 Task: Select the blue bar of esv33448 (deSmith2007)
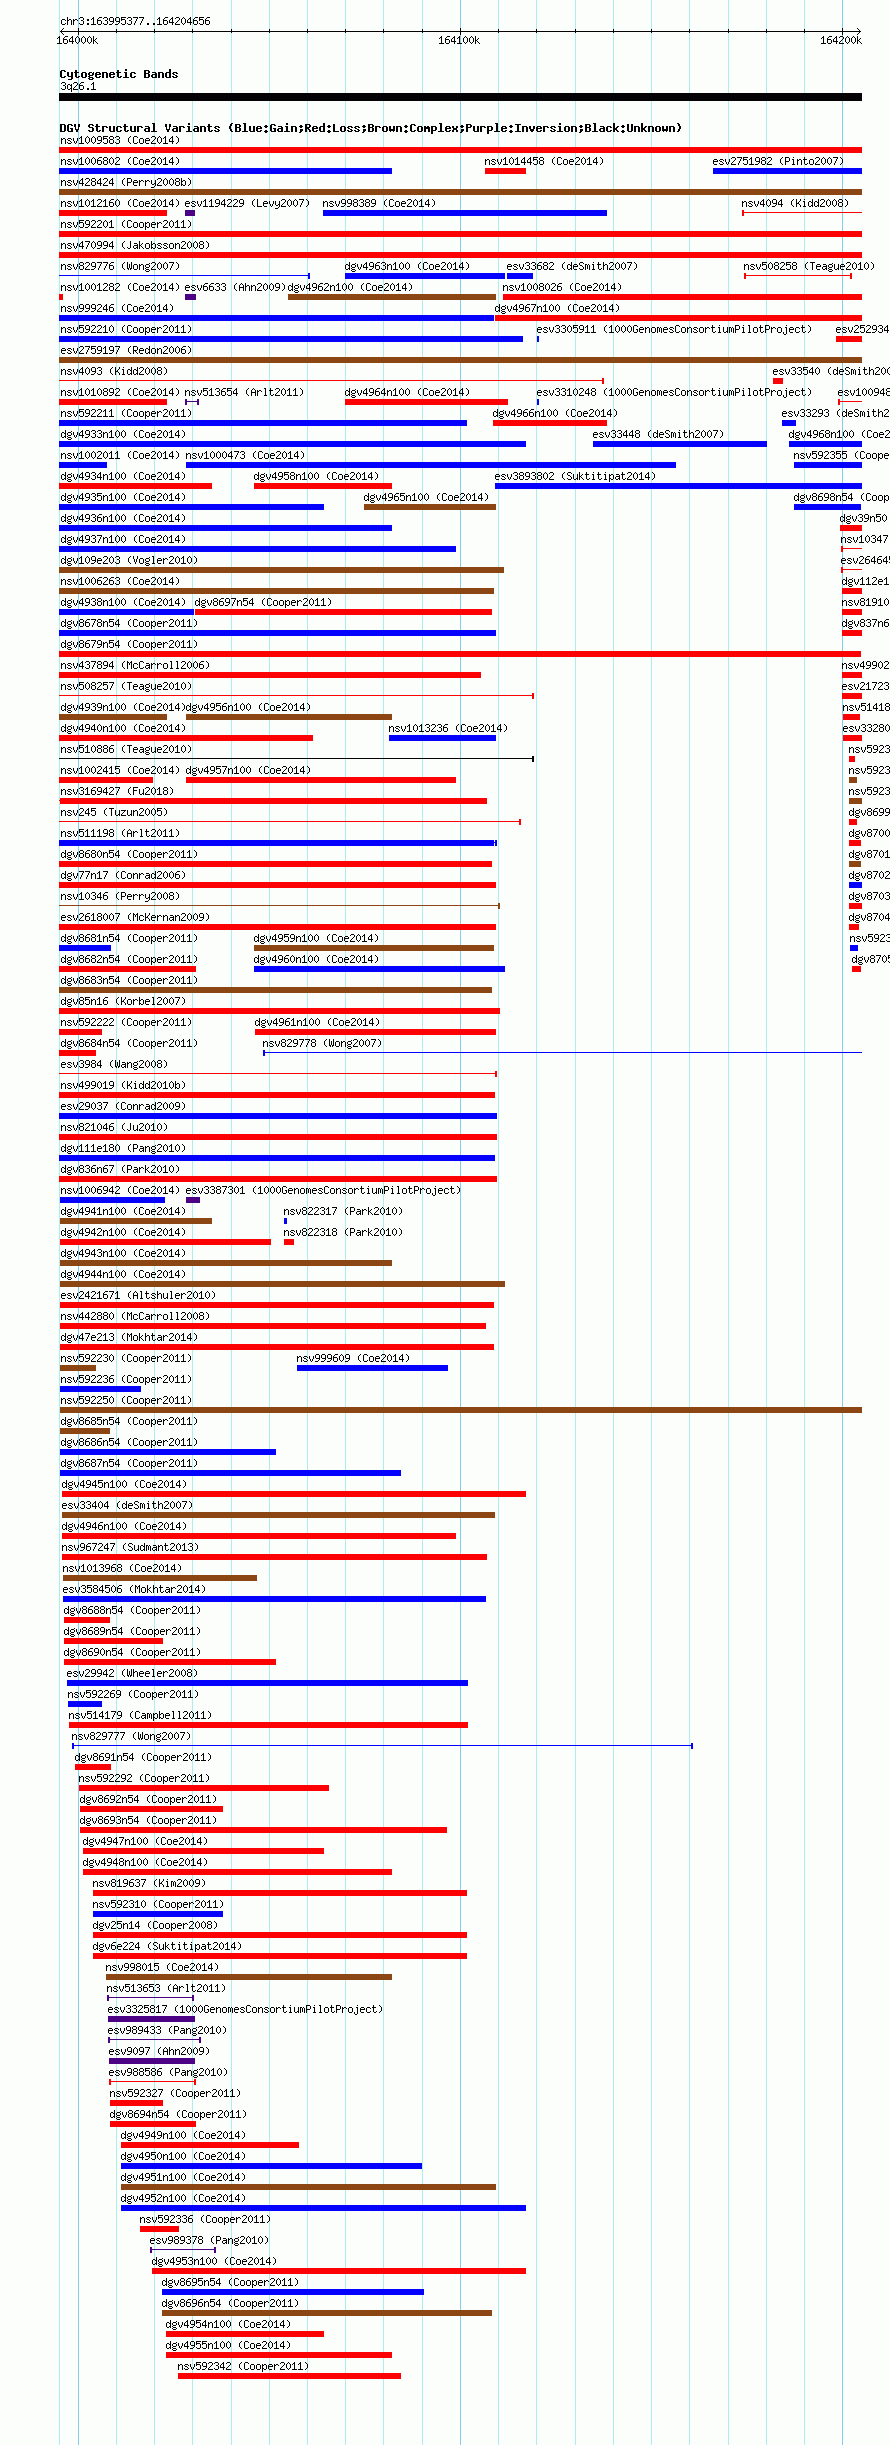pyautogui.click(x=680, y=444)
